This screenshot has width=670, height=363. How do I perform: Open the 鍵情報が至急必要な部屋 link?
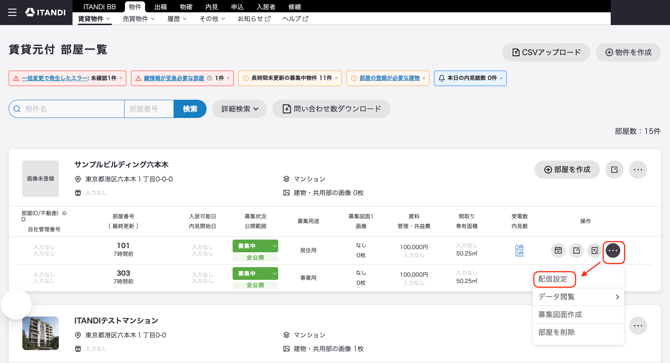coord(174,78)
